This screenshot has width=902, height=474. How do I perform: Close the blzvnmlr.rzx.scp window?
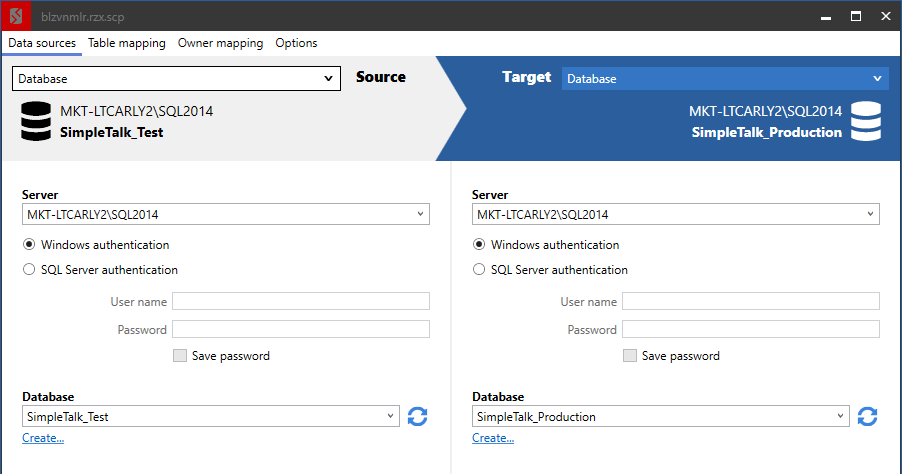(x=886, y=16)
